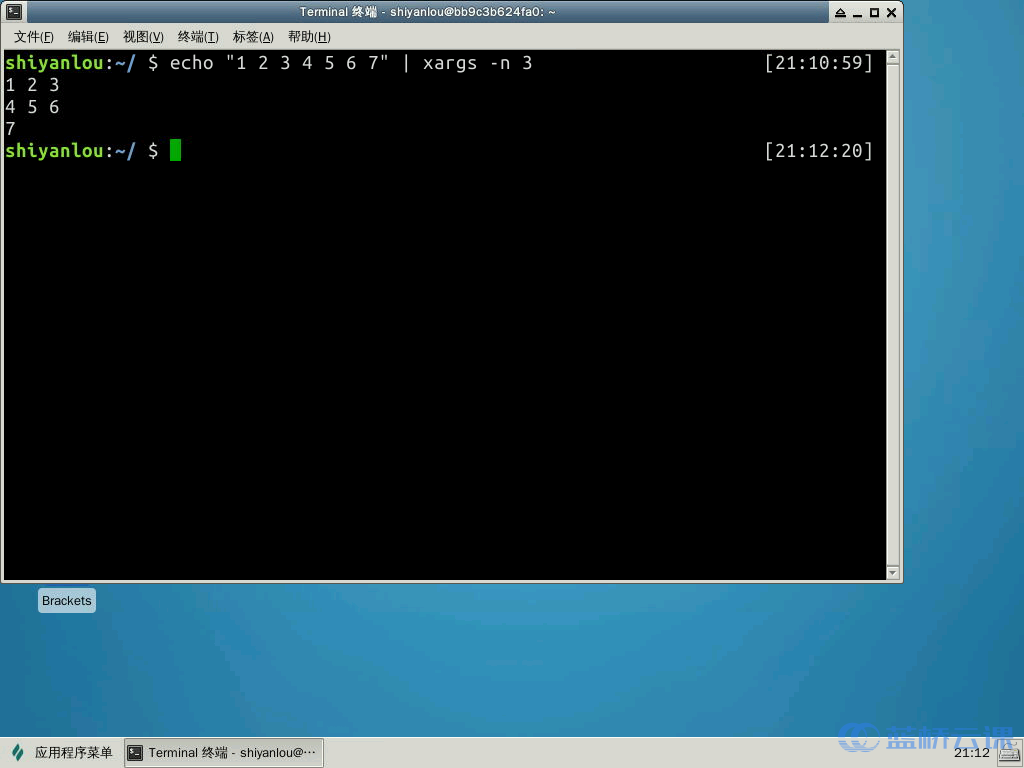Click the terminal scrollbar track

coord(893,300)
